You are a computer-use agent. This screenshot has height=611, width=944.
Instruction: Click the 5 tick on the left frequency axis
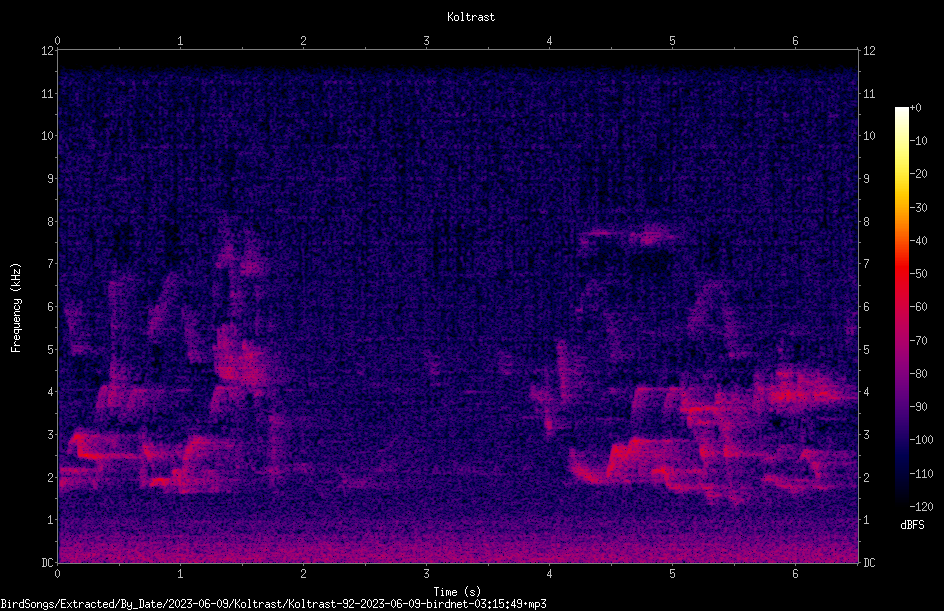tap(50, 350)
